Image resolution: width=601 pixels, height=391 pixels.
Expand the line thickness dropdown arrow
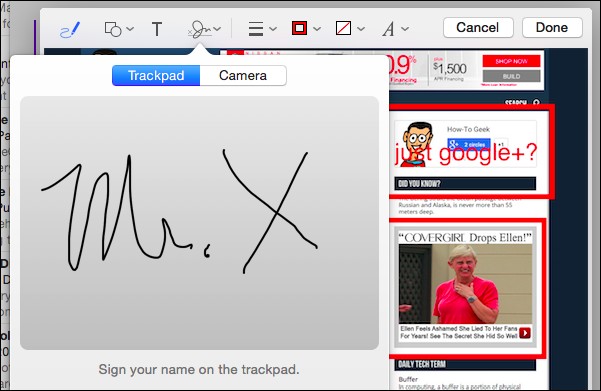click(273, 29)
